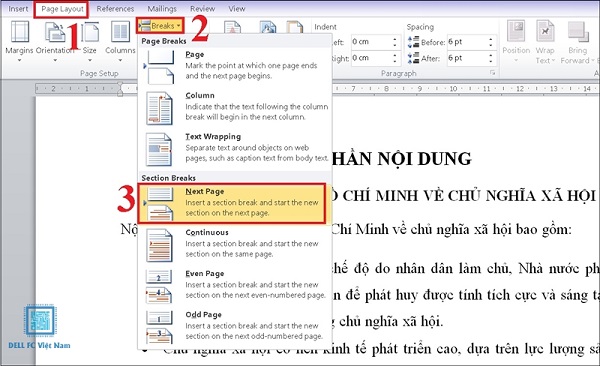This screenshot has width=600, height=366.
Task: Click the Spacing Before icon
Action: 413,42
